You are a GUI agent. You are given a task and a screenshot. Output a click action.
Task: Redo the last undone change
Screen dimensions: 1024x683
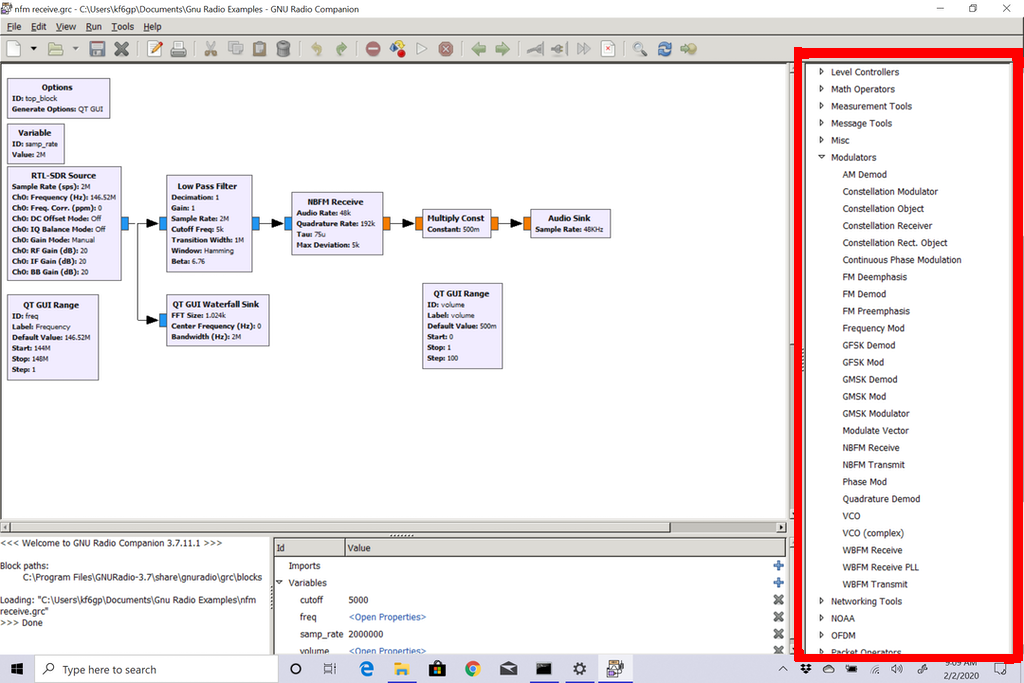tap(341, 49)
